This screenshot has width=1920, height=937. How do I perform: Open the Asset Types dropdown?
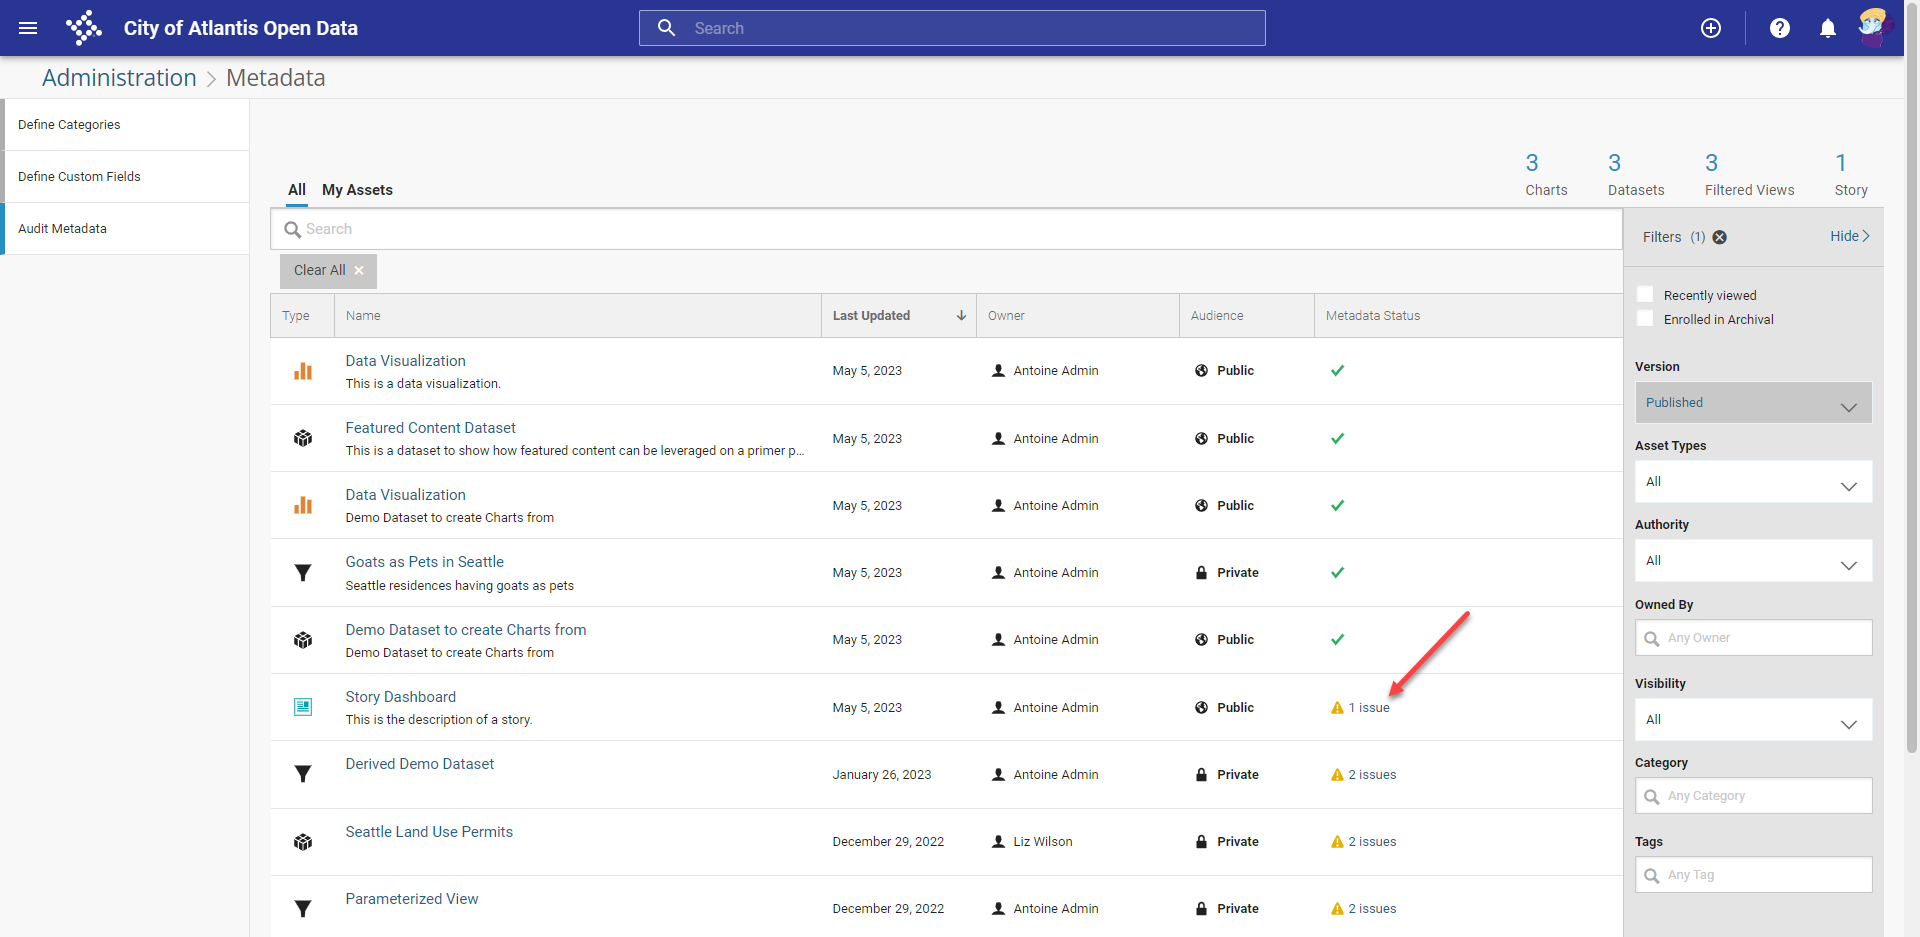click(x=1753, y=482)
